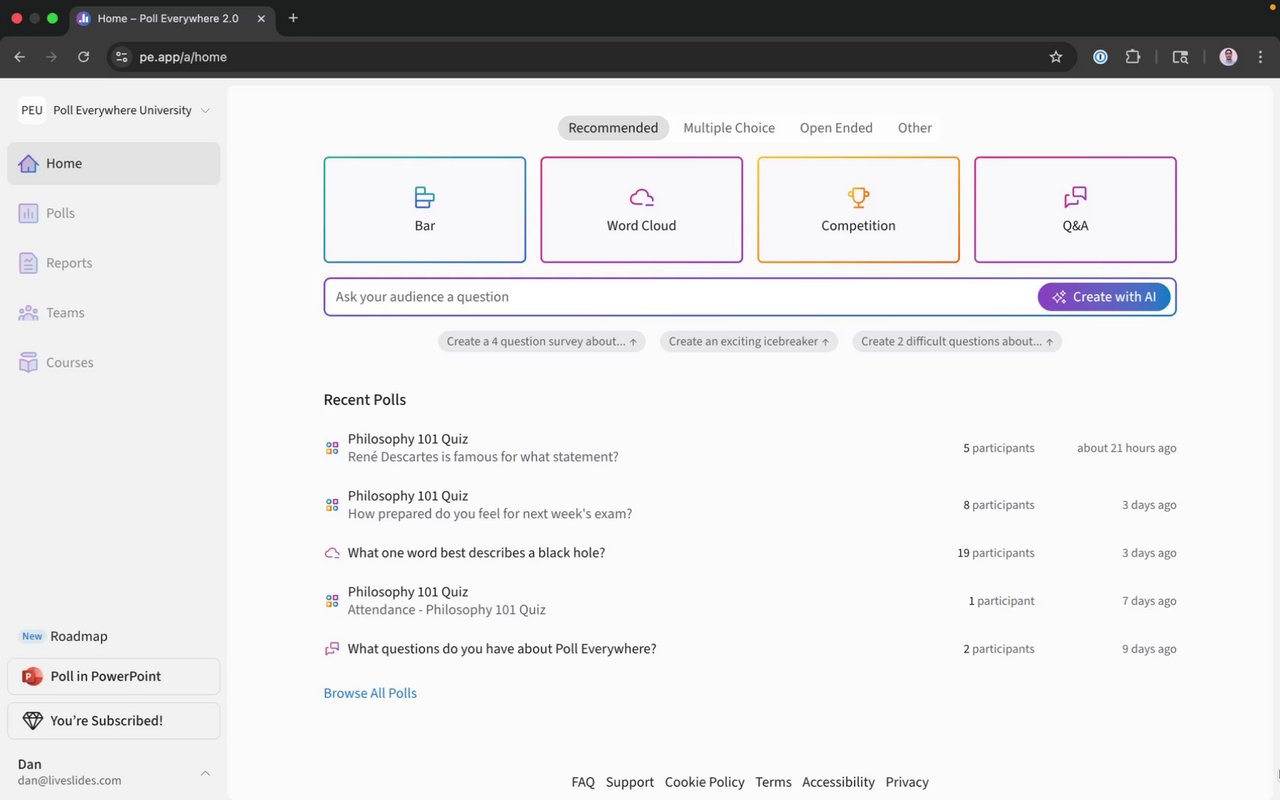Click the PEU organization logo badge
Image resolution: width=1280 pixels, height=800 pixels.
click(x=32, y=110)
